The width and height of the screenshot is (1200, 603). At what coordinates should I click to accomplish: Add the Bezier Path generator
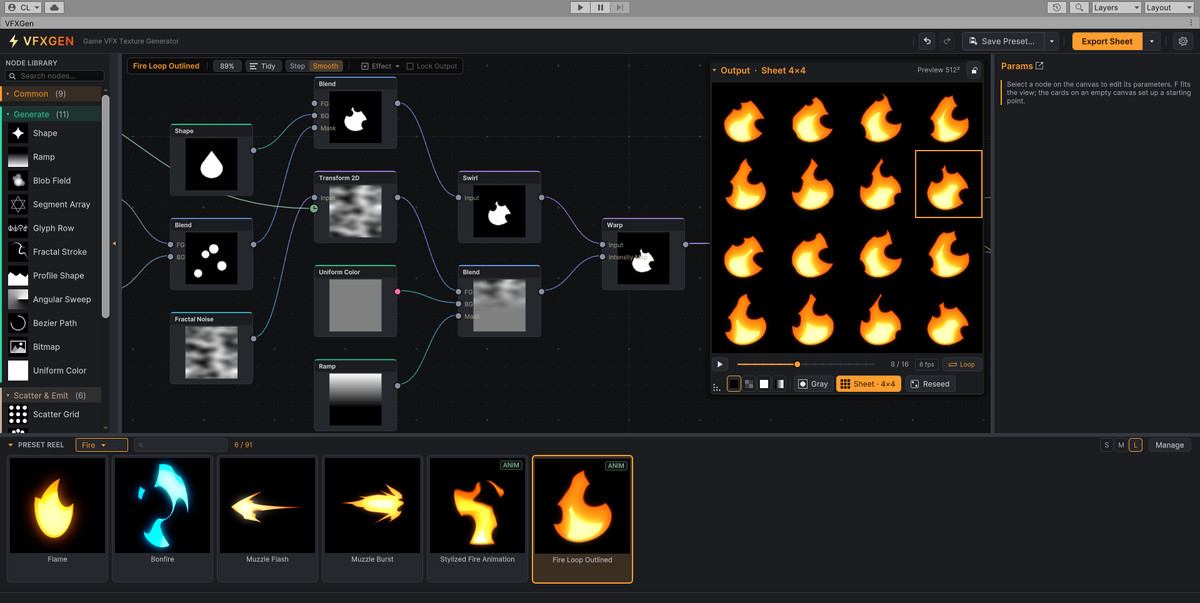coord(52,323)
